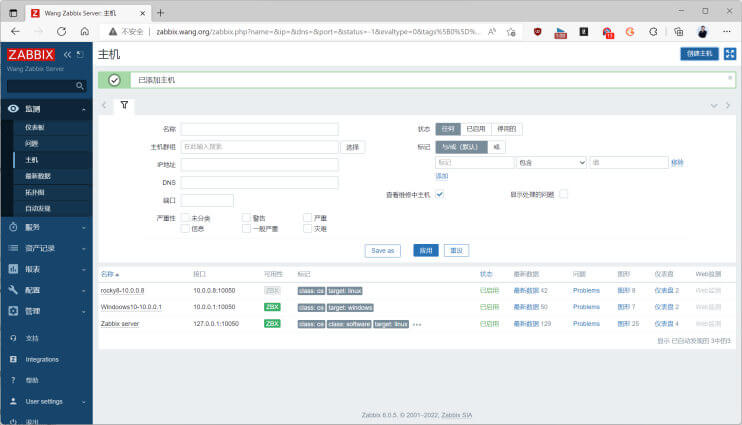Show more tags for Zabbix server
This screenshot has width=742, height=425.
tap(417, 325)
